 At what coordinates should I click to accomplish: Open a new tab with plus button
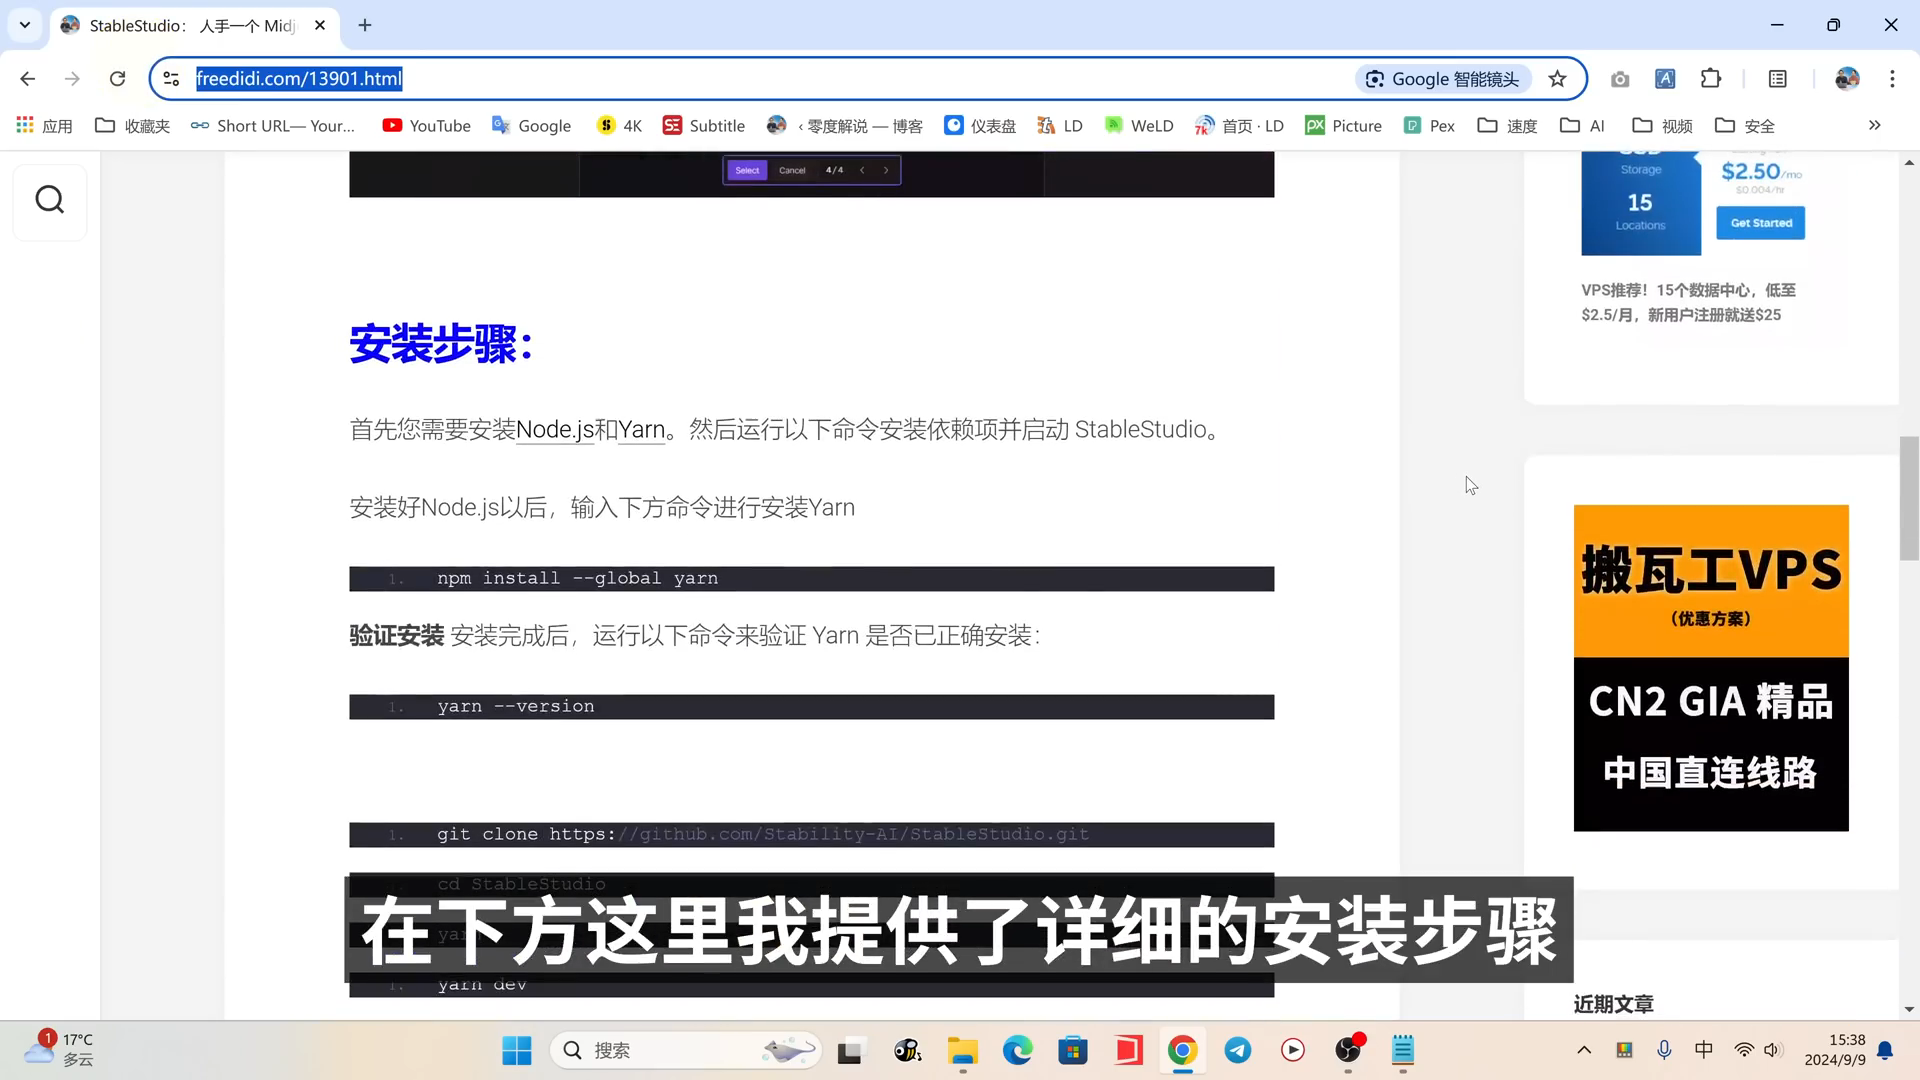365,25
